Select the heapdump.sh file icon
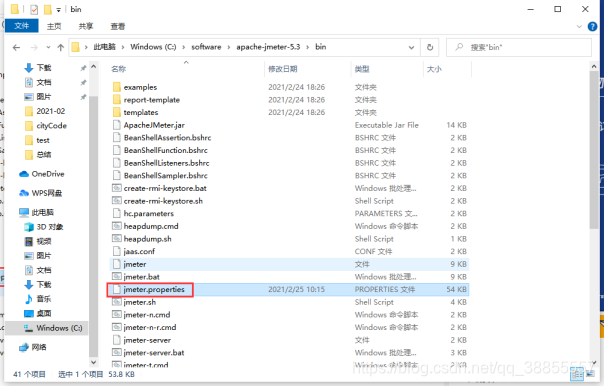The image size is (605, 386). click(x=117, y=239)
